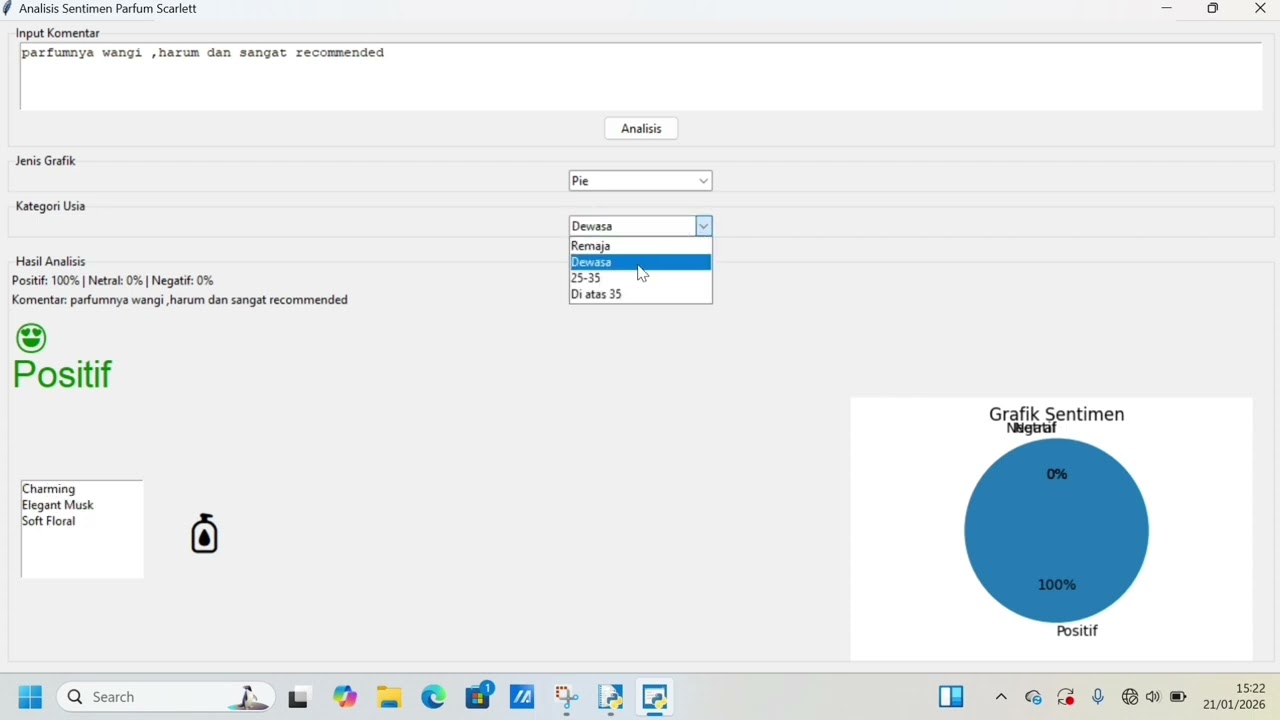Click the Grafik Sentimen pie chart
The height and width of the screenshot is (720, 1280).
click(x=1057, y=531)
